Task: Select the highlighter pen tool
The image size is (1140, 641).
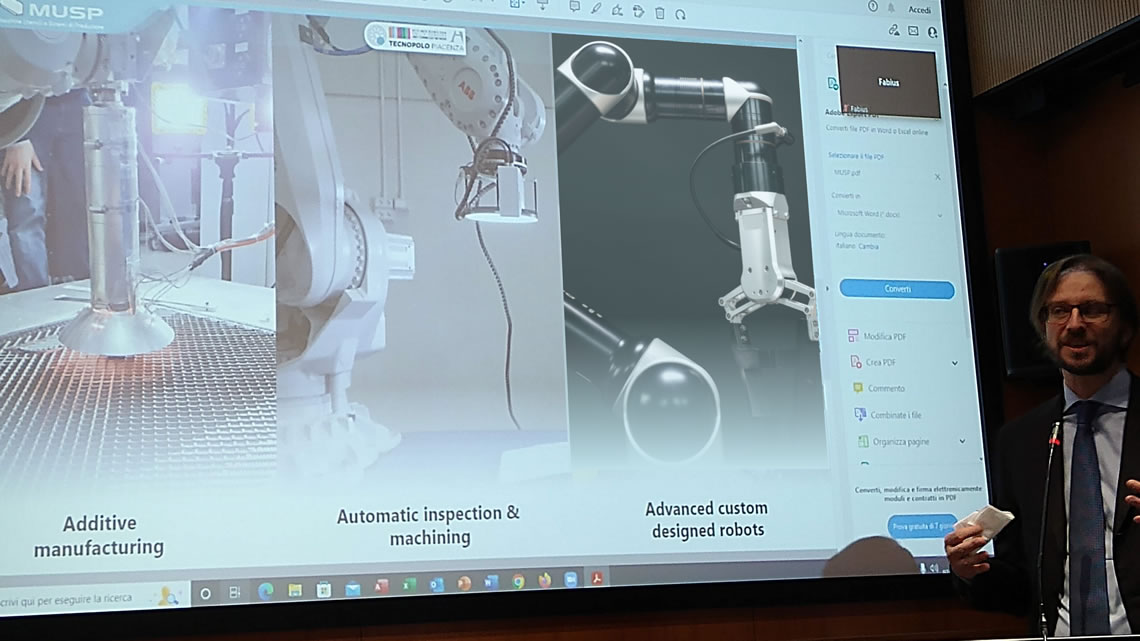Action: coord(596,9)
